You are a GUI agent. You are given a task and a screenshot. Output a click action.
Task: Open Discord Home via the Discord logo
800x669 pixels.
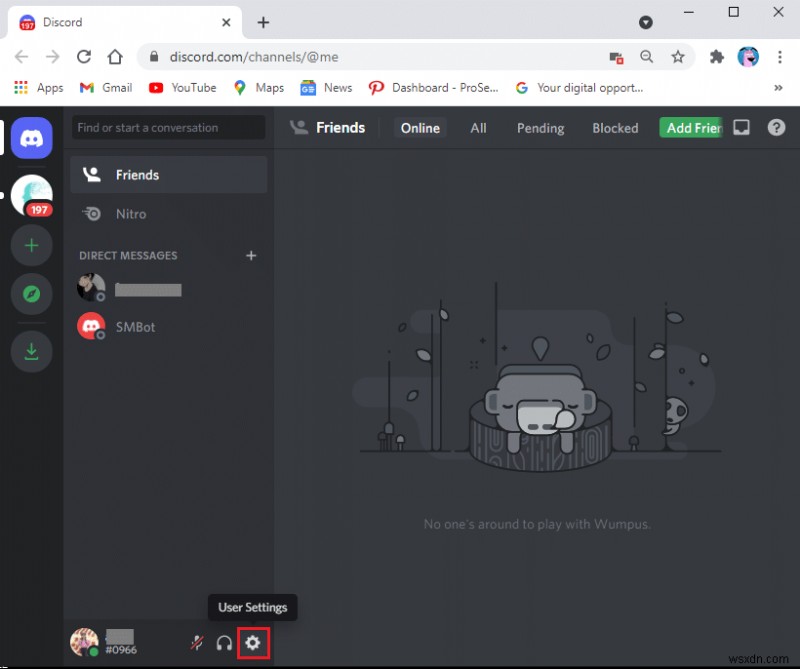coord(31,137)
